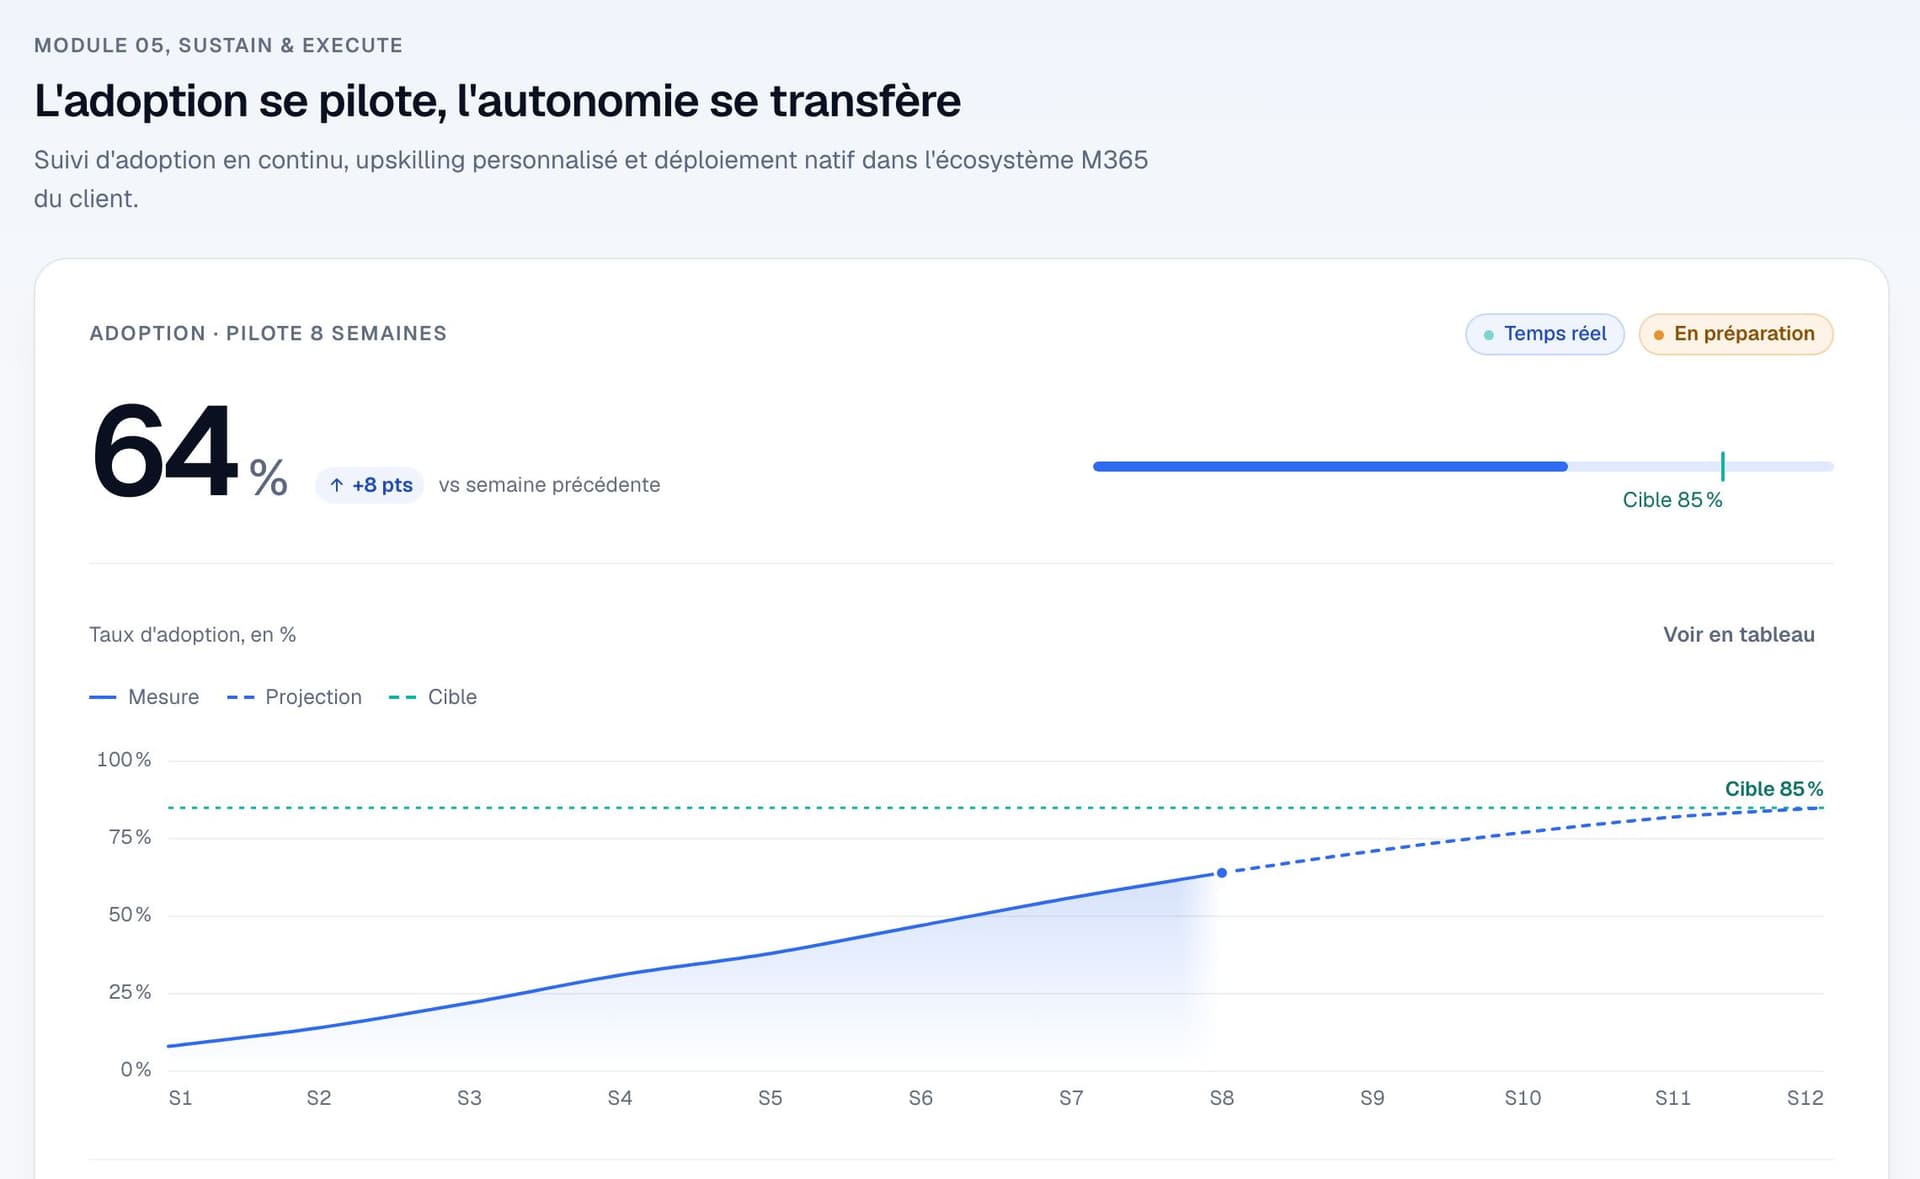
Task: Click the 'Voir en tableau' button
Action: [x=1738, y=635]
